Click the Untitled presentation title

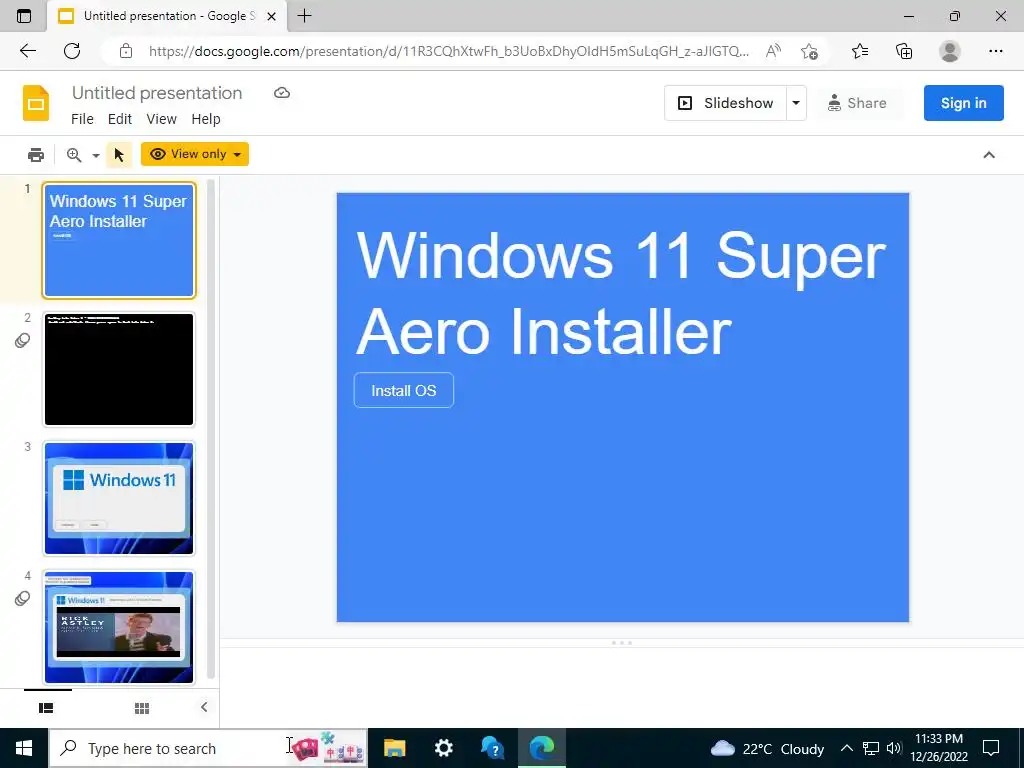tap(157, 93)
